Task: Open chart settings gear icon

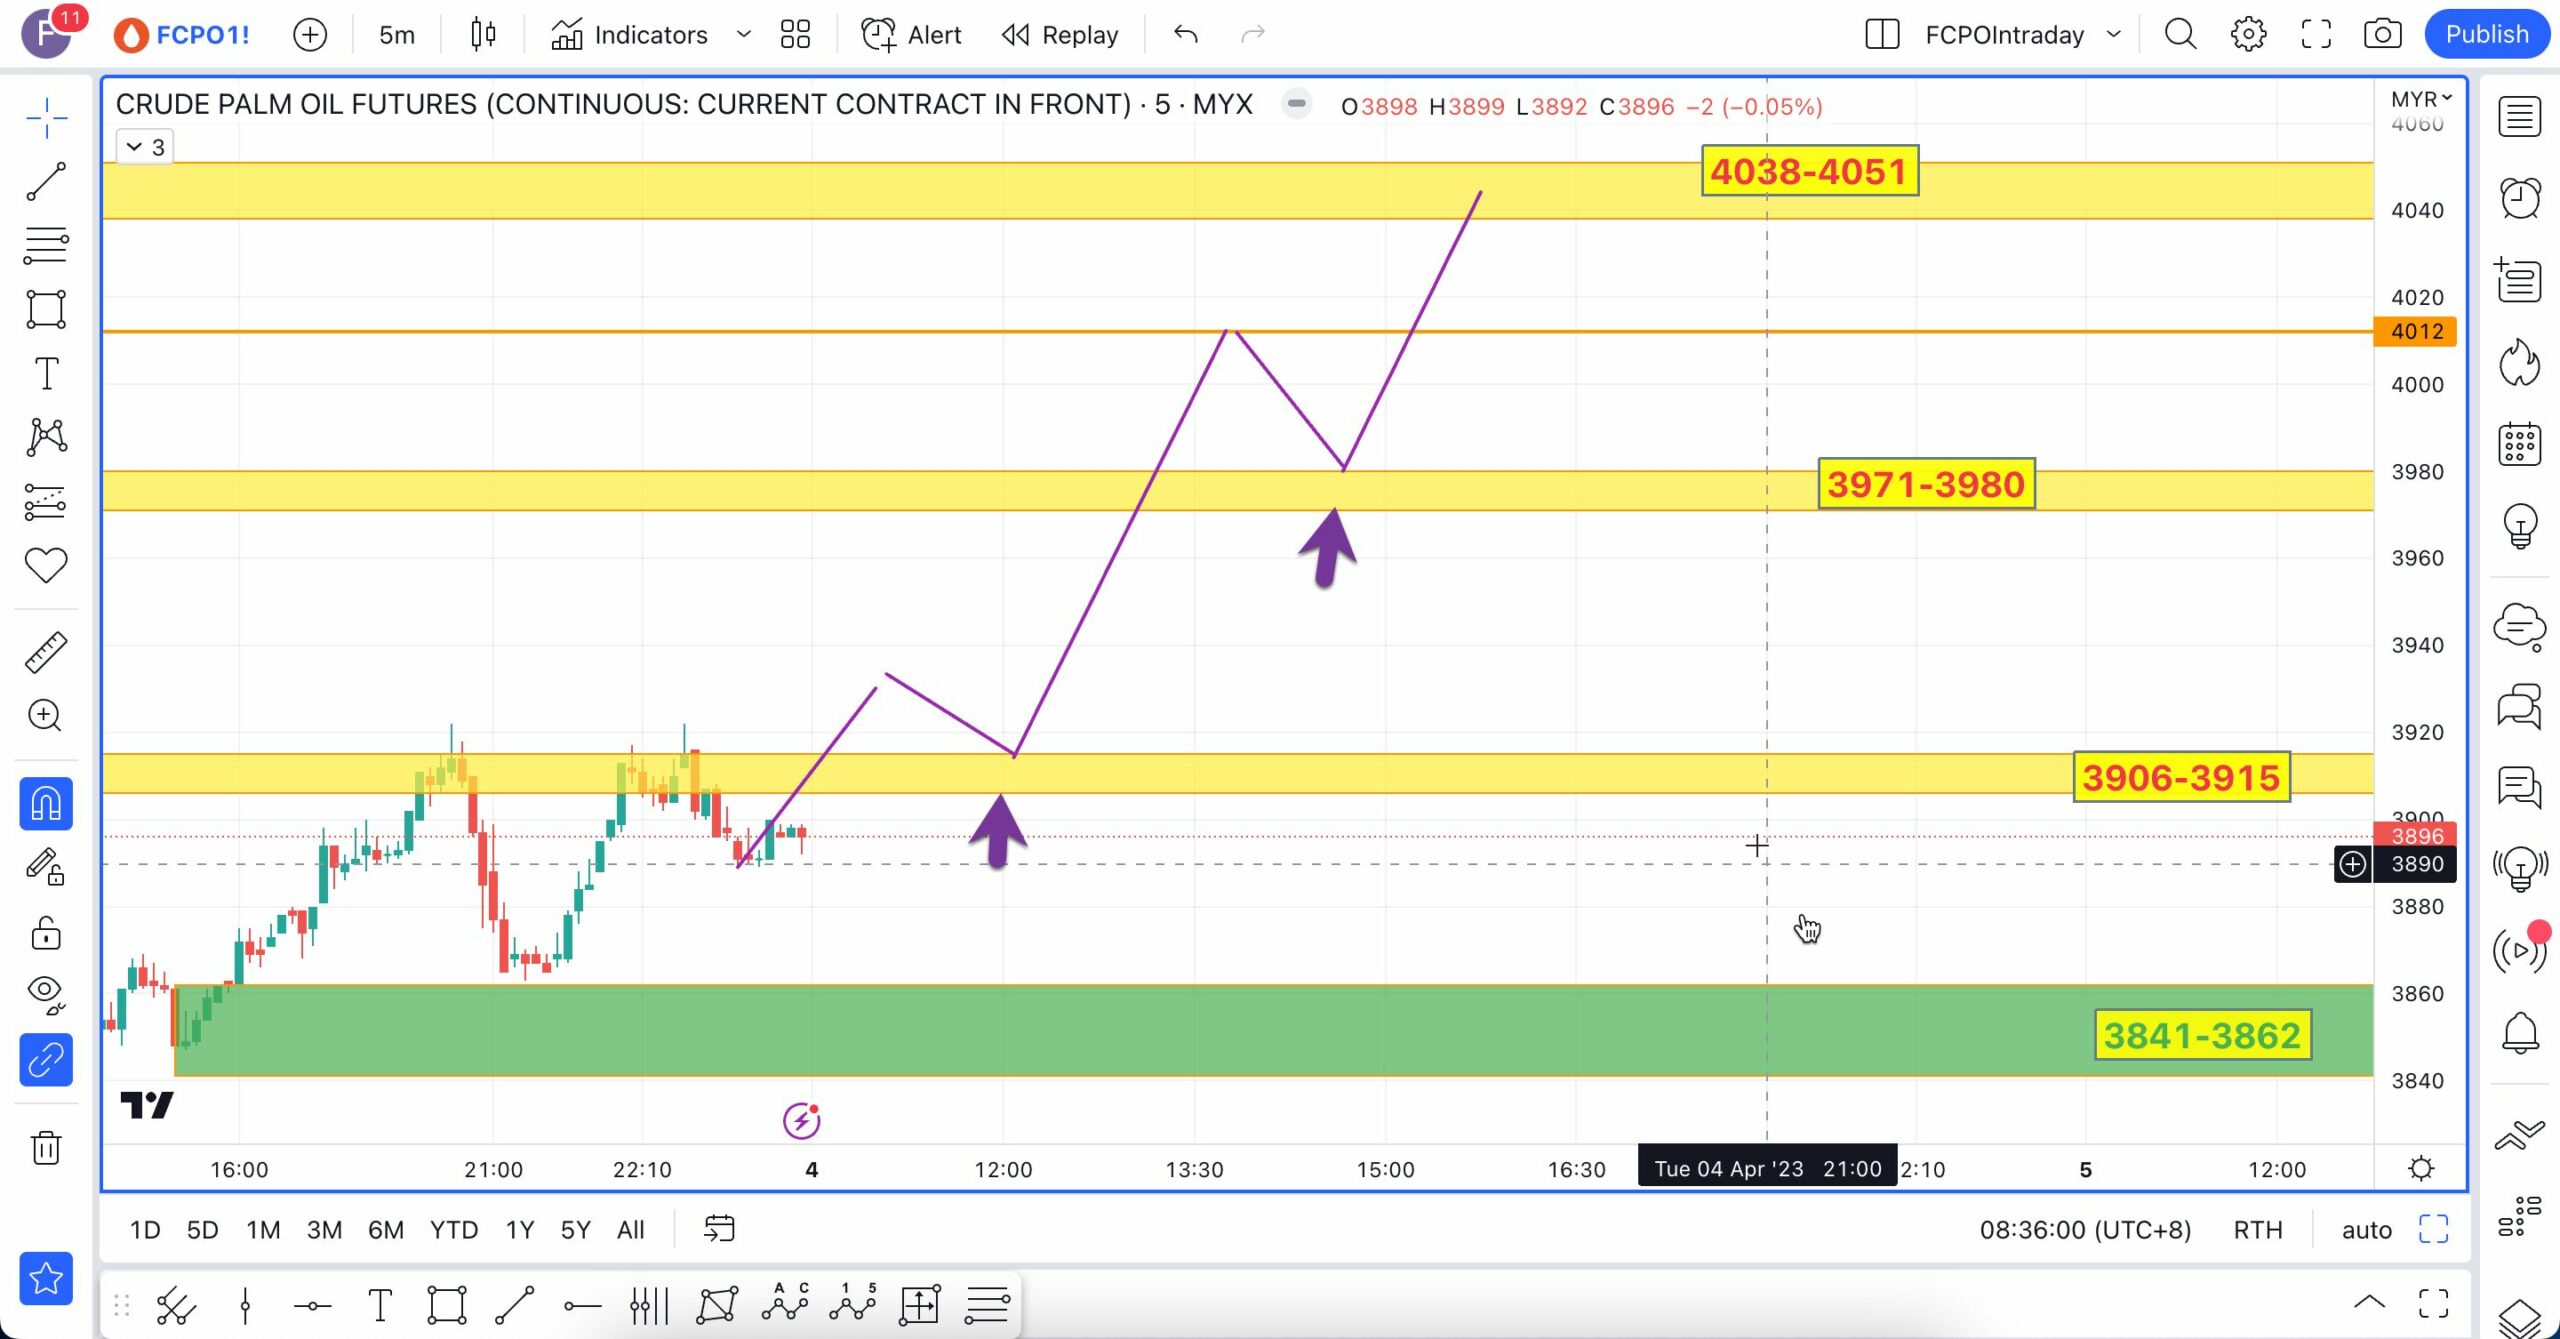Action: coord(2248,34)
